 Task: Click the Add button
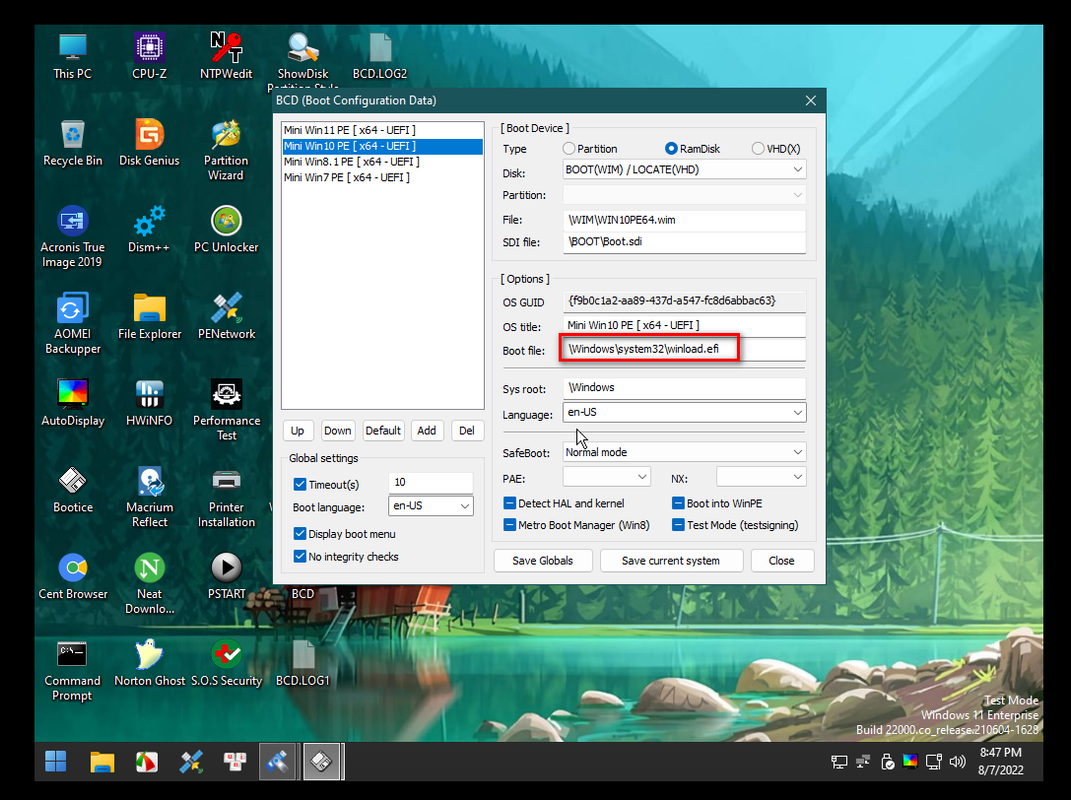pyautogui.click(x=427, y=430)
